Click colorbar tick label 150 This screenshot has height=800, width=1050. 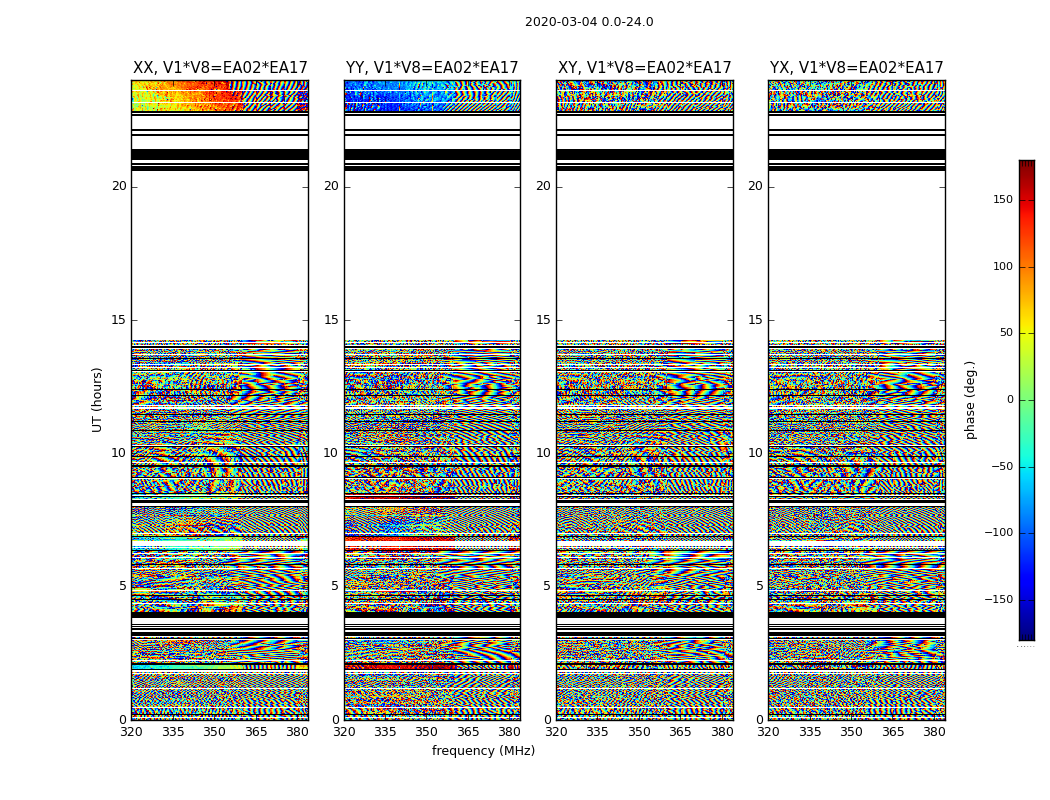point(1003,199)
